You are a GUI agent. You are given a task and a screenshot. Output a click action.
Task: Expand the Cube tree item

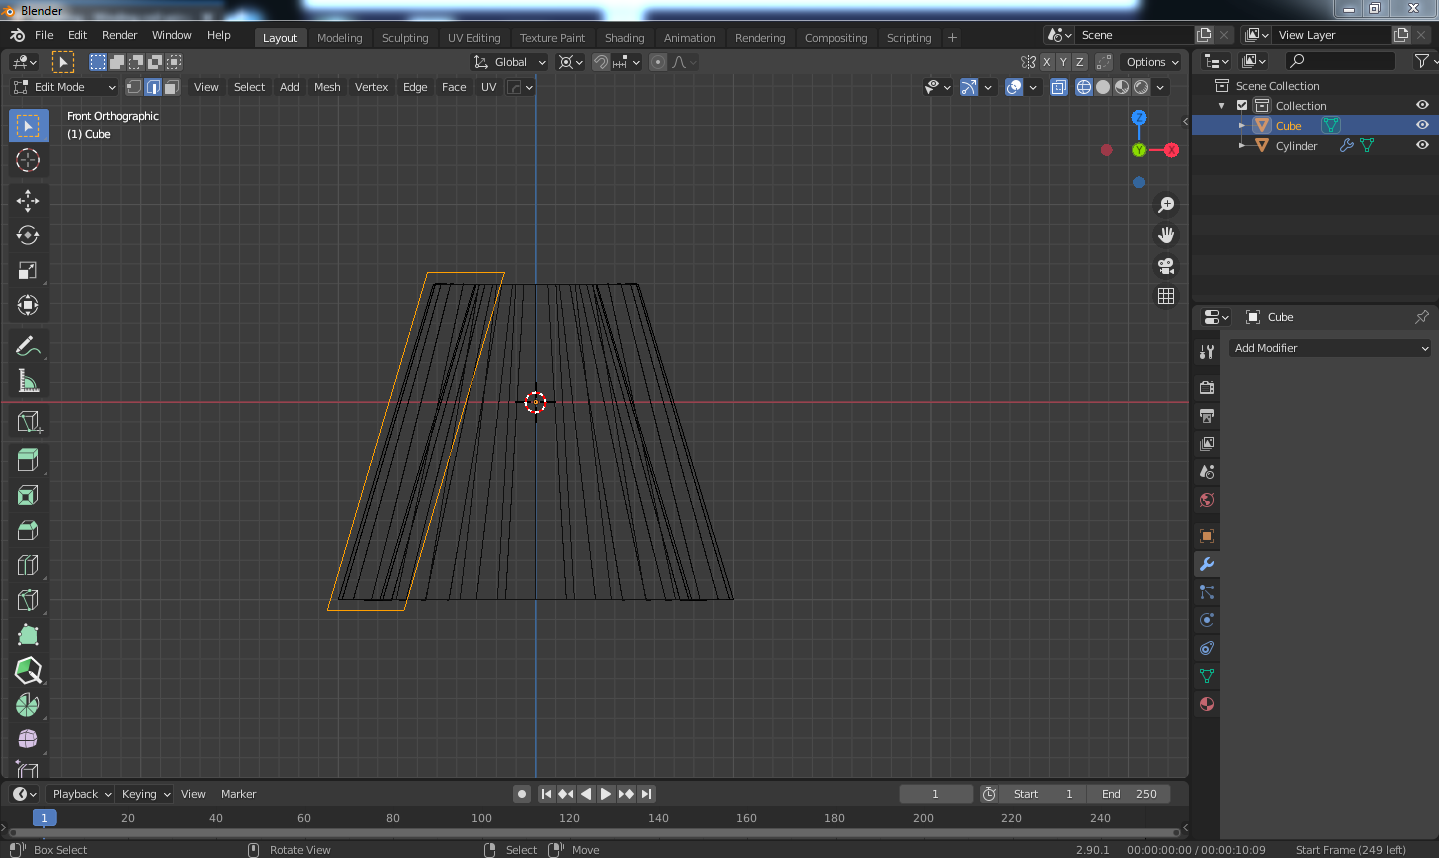coord(1242,126)
